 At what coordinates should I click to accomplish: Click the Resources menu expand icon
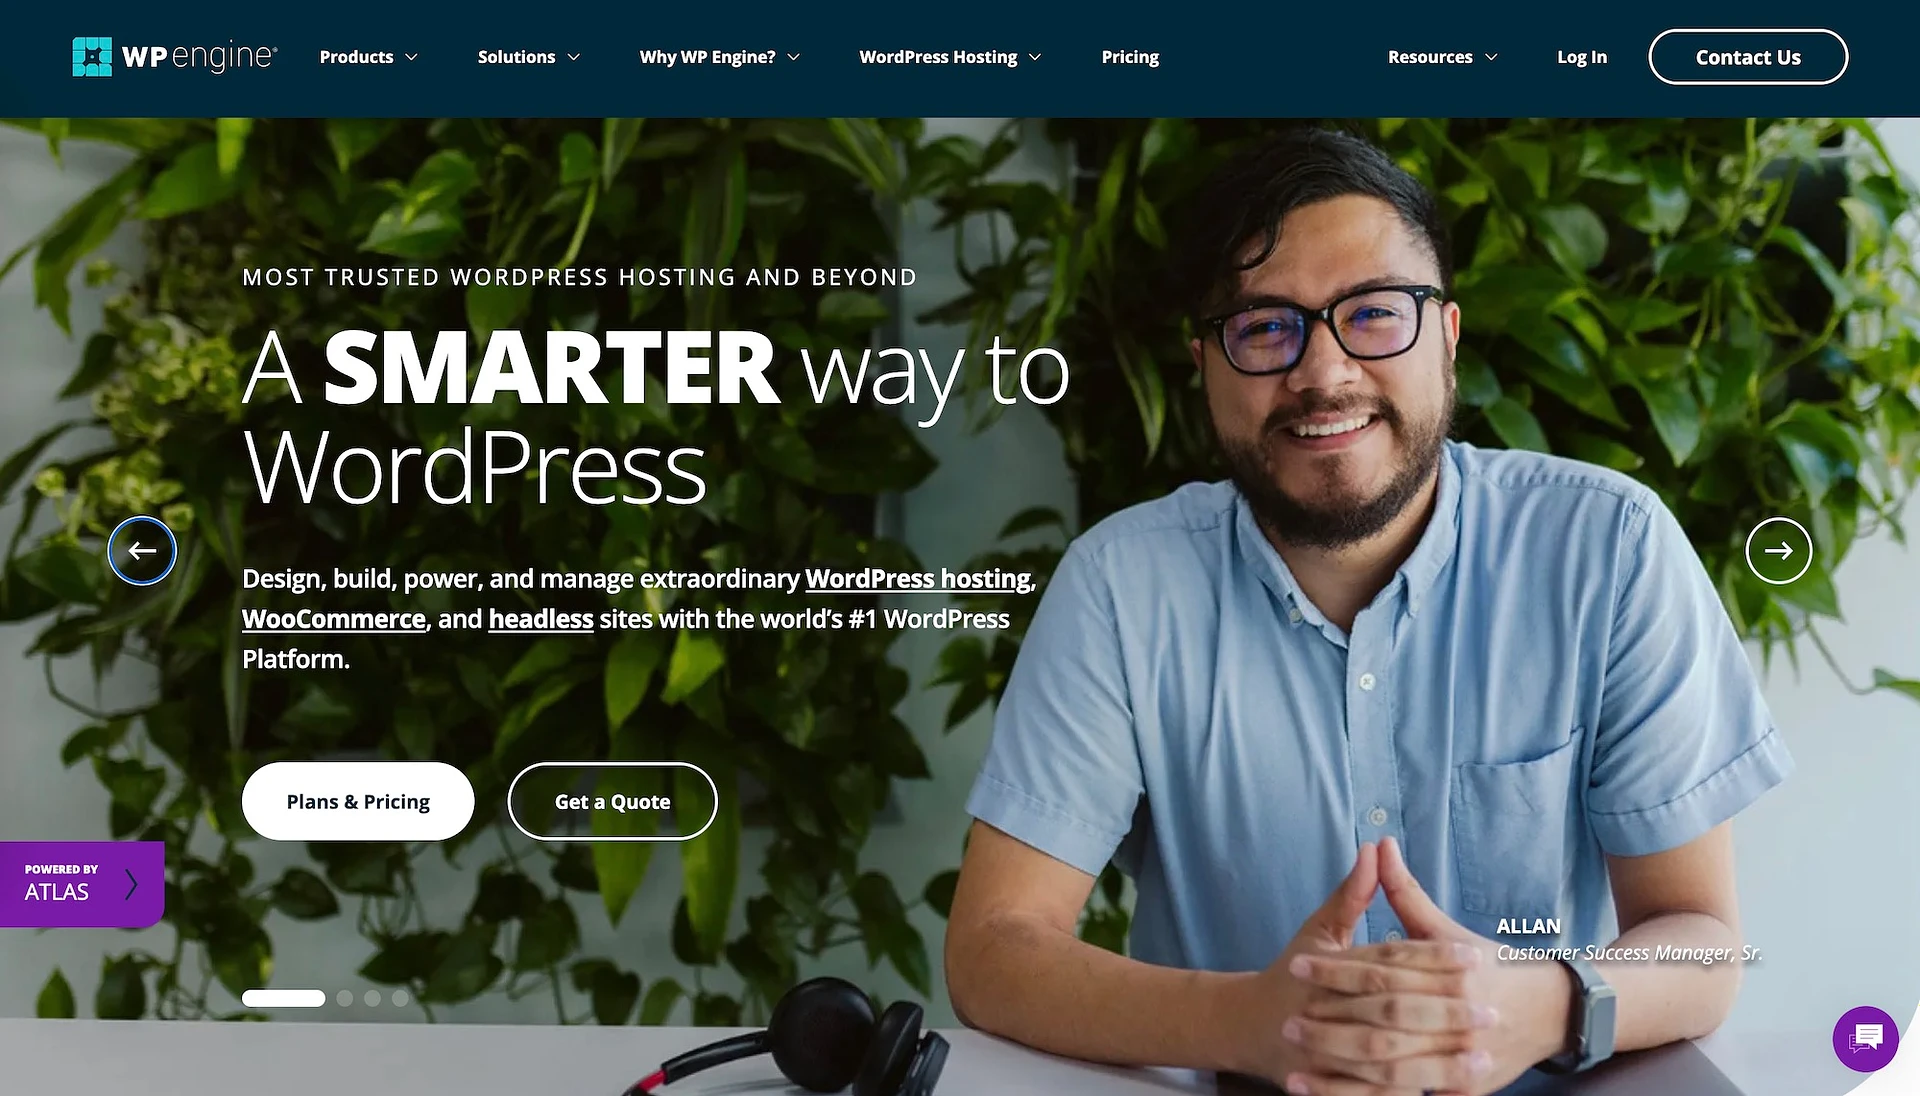pyautogui.click(x=1493, y=57)
